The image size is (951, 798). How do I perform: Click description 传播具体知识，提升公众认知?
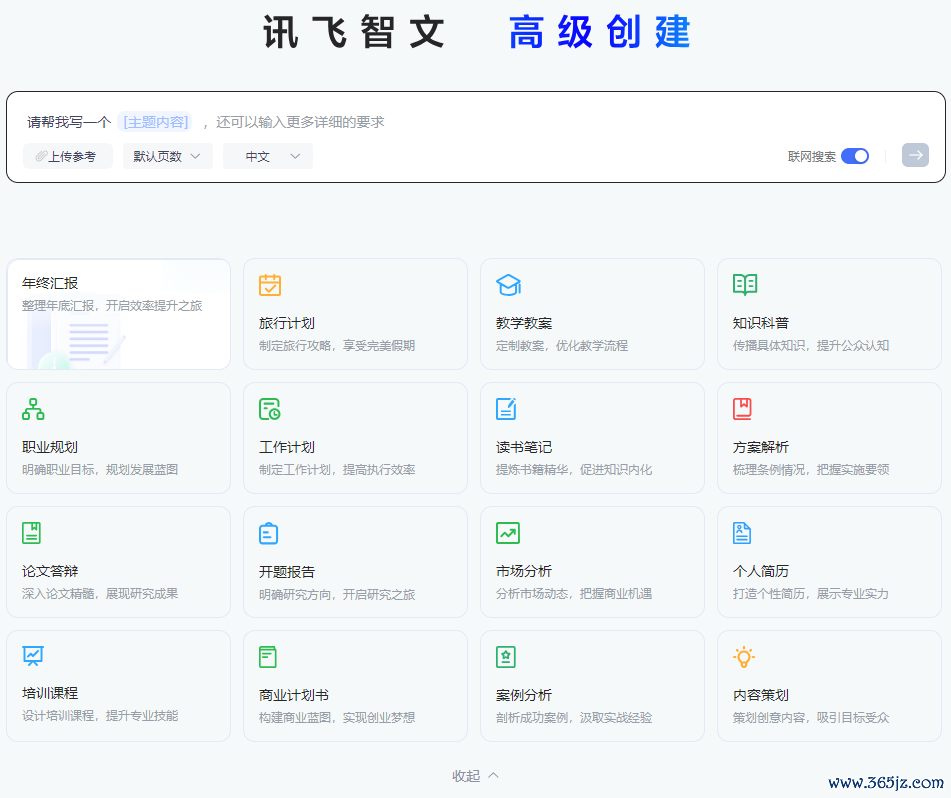(x=811, y=346)
